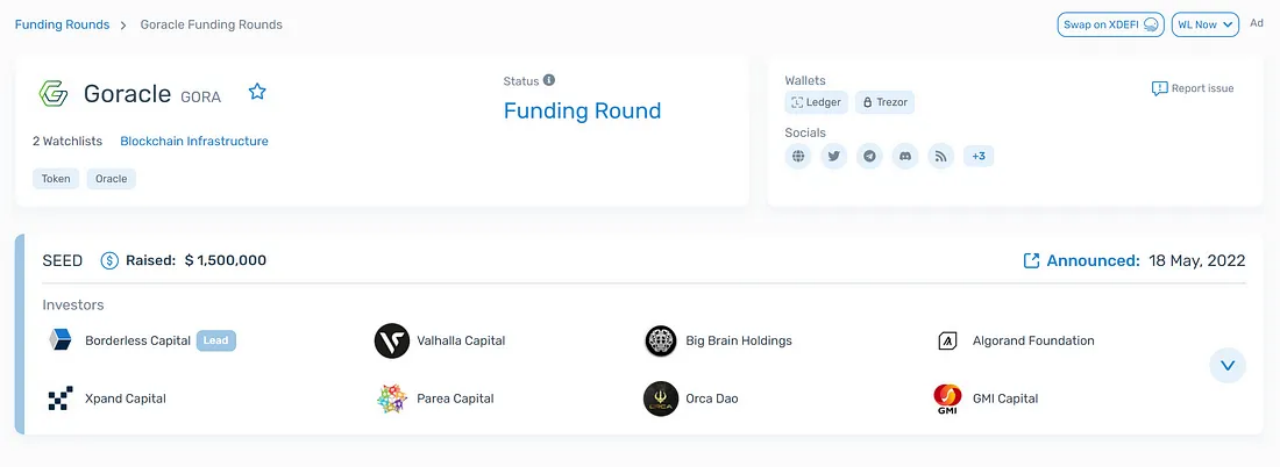Screen dimensions: 1280x467
Task: Open the WL Now dropdown
Action: [1205, 24]
